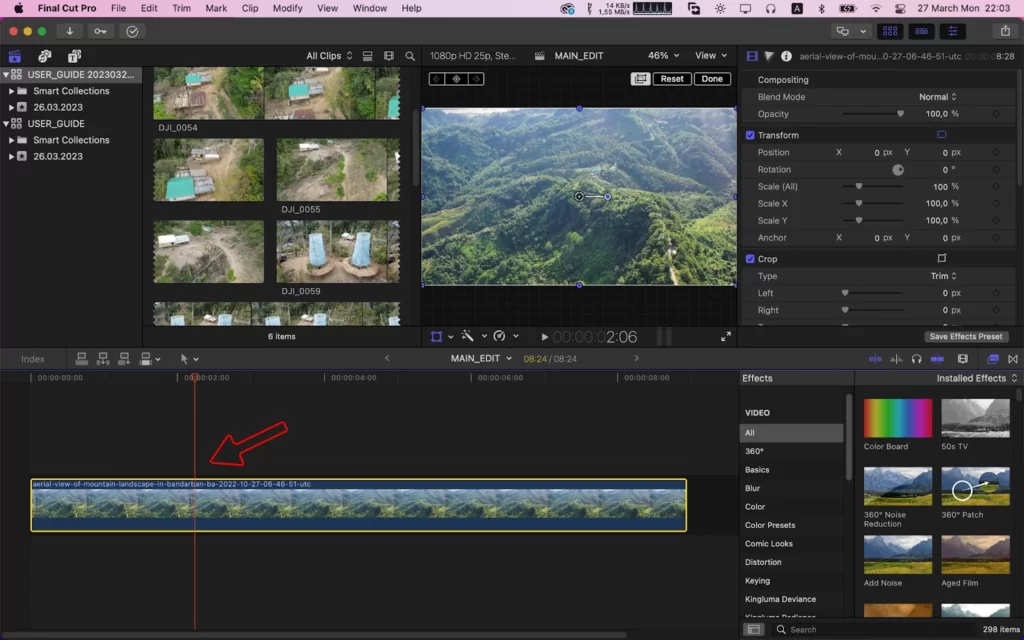Screen dimensions: 1024x640
Task: Click the Index button
Action: tap(33, 359)
